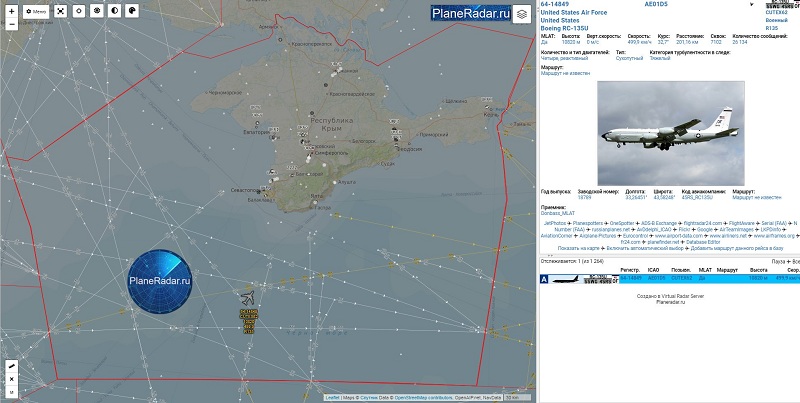Click the RC-135U aircraft photo
This screenshot has width=800, height=403.
tap(670, 133)
